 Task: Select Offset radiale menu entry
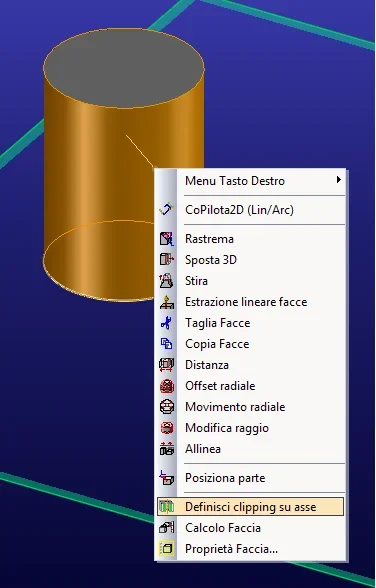tap(250, 386)
